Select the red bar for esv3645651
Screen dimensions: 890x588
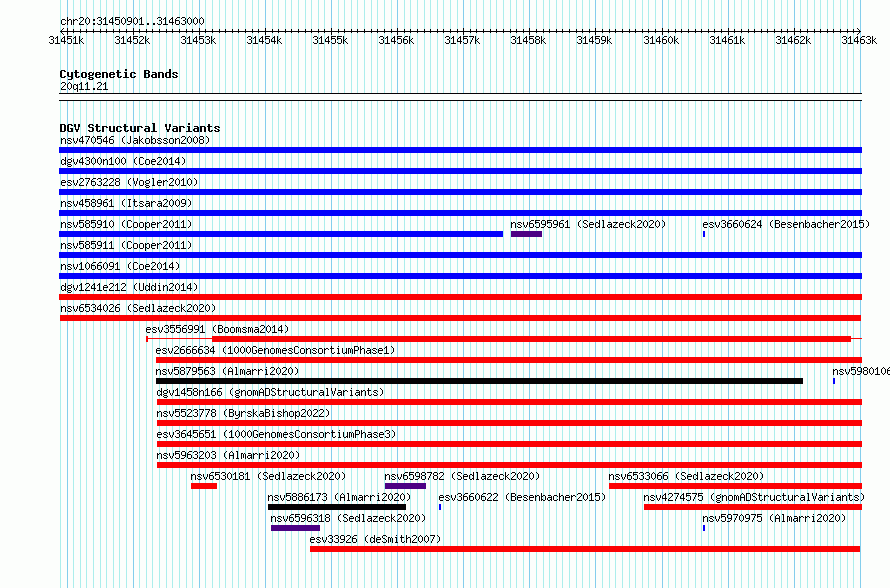coord(509,444)
